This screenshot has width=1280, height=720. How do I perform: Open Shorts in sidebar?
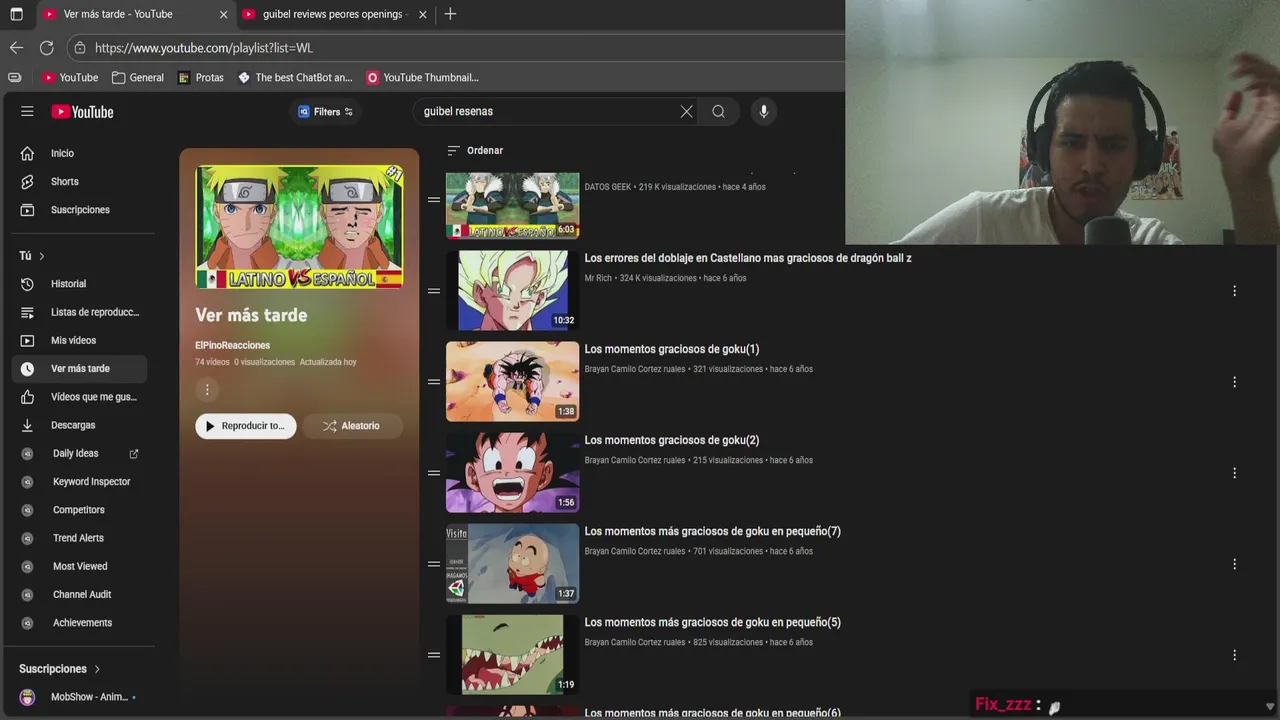point(80,181)
